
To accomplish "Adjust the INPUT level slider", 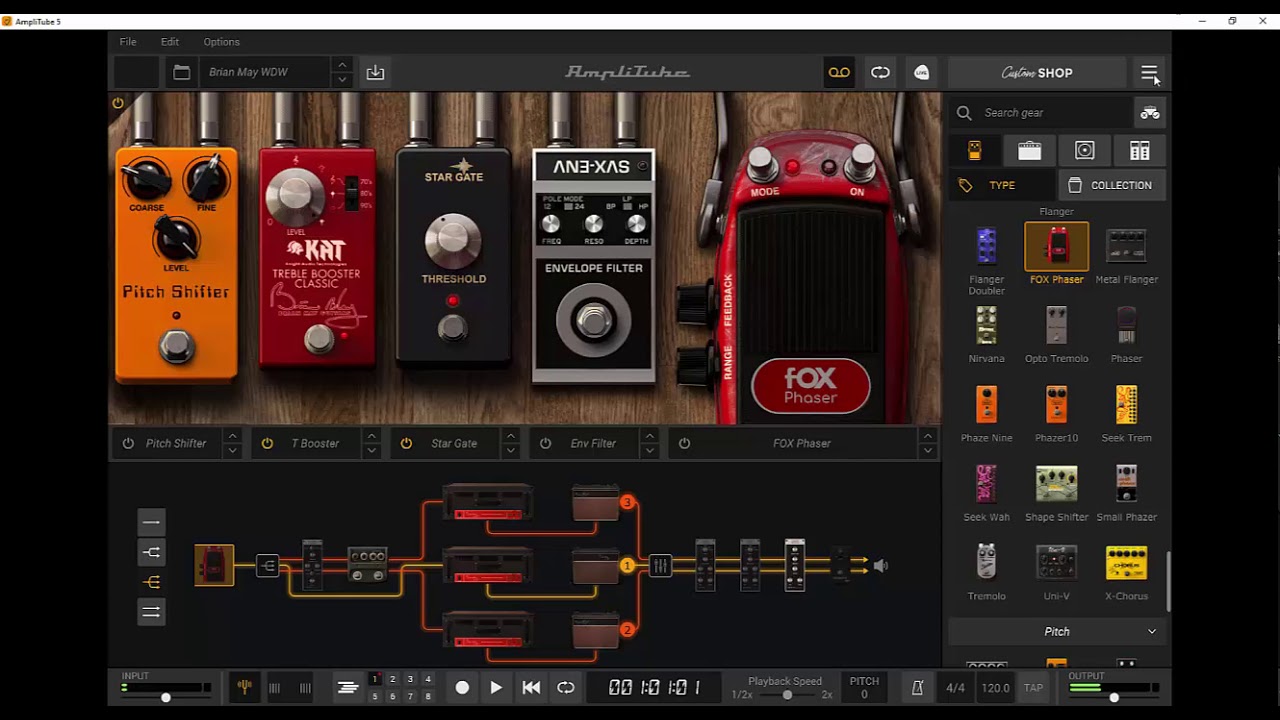I will 166,697.
